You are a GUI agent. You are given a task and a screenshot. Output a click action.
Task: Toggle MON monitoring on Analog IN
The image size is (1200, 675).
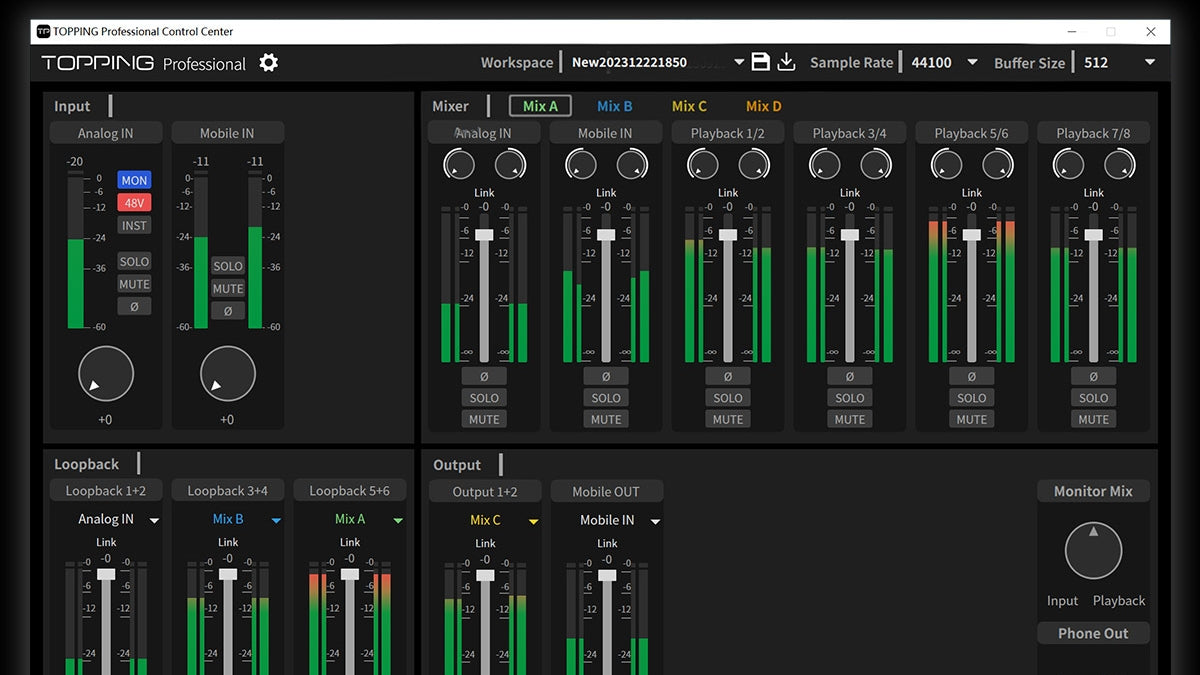pos(134,181)
